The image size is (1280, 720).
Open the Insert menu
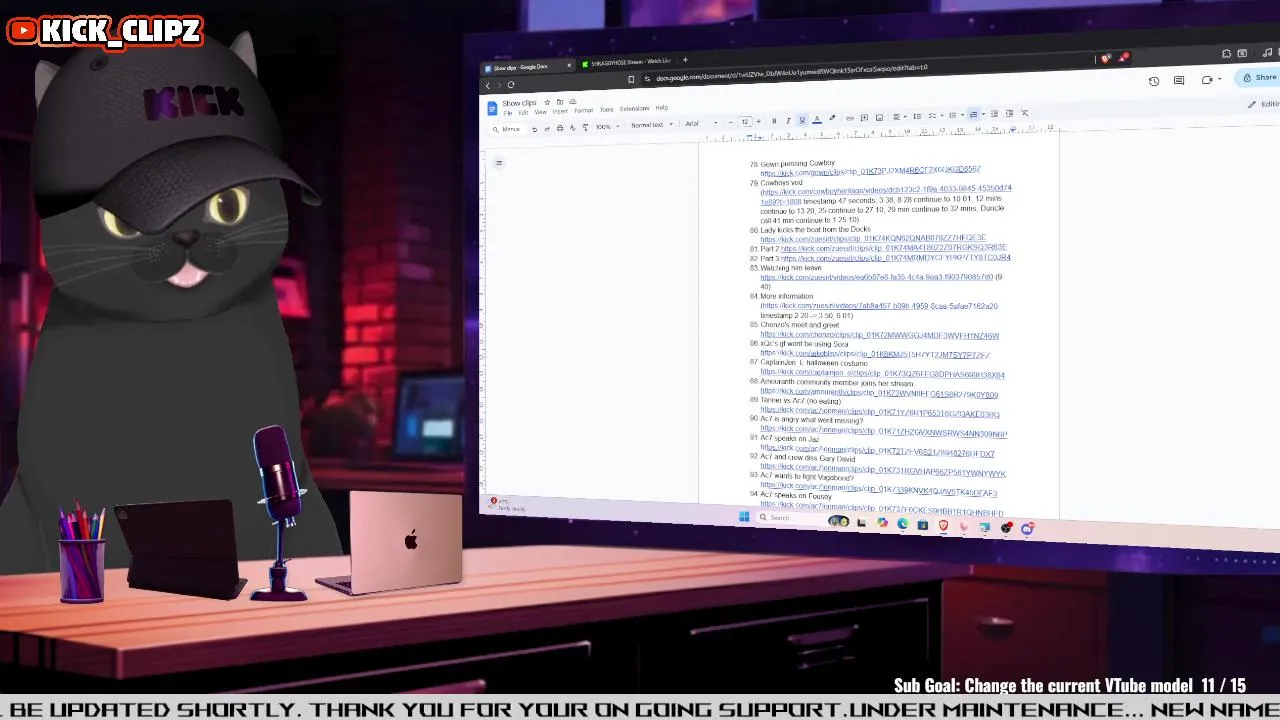(x=560, y=111)
